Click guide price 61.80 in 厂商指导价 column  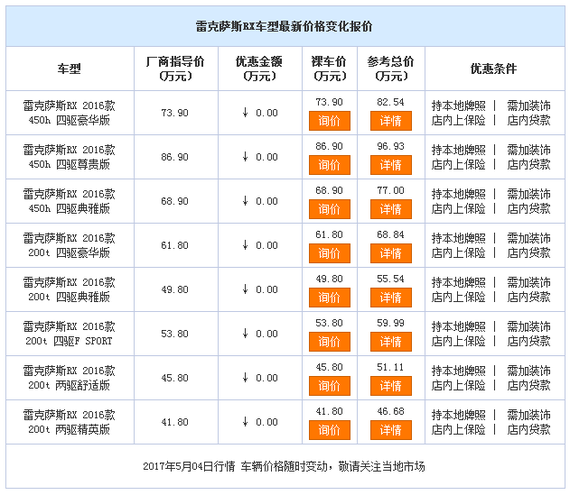pos(175,246)
